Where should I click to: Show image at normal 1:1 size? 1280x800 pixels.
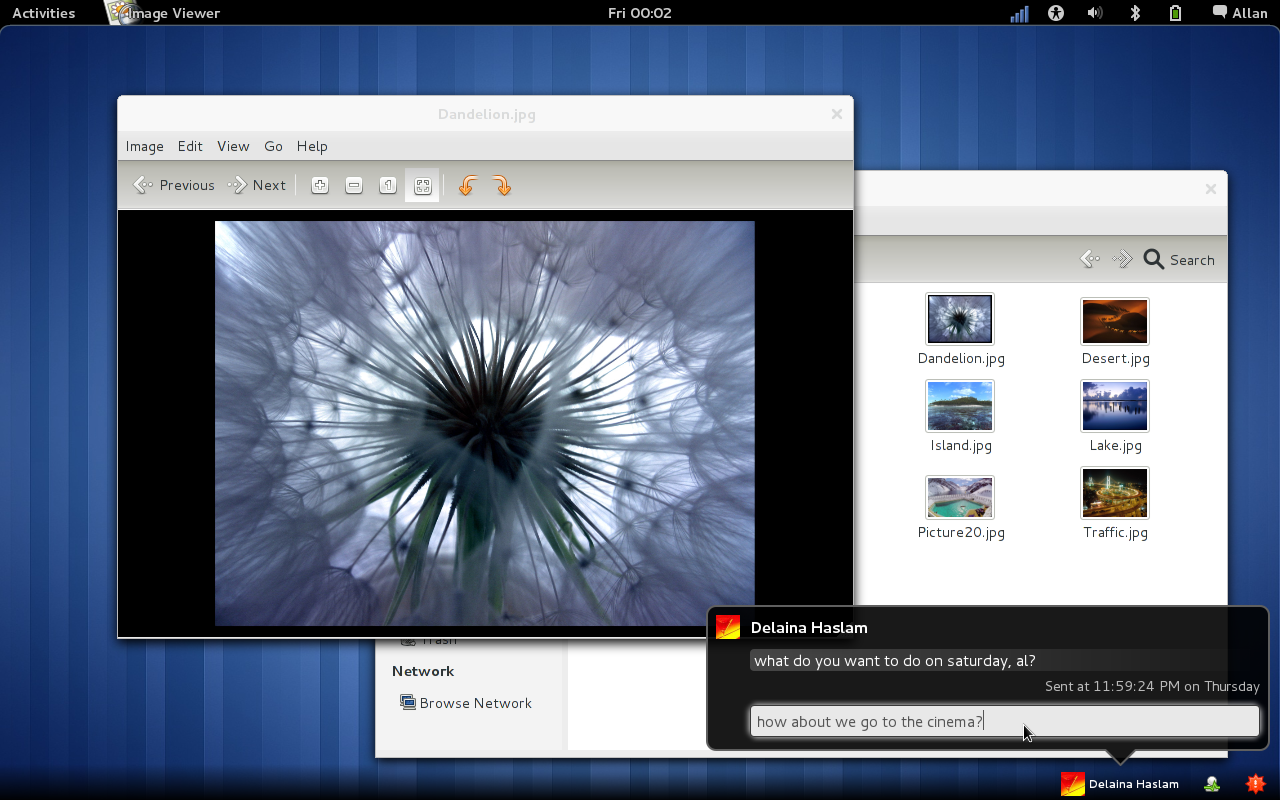[388, 186]
